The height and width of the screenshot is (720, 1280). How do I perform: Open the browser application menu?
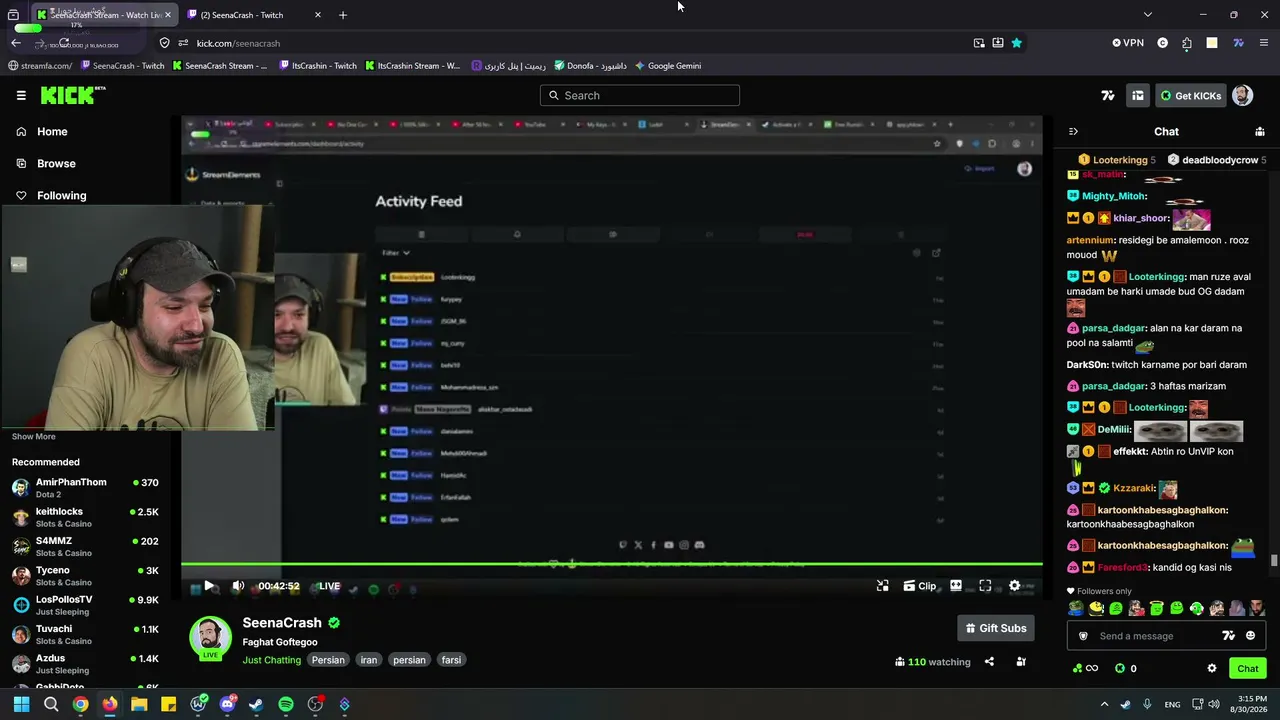pos(1264,43)
